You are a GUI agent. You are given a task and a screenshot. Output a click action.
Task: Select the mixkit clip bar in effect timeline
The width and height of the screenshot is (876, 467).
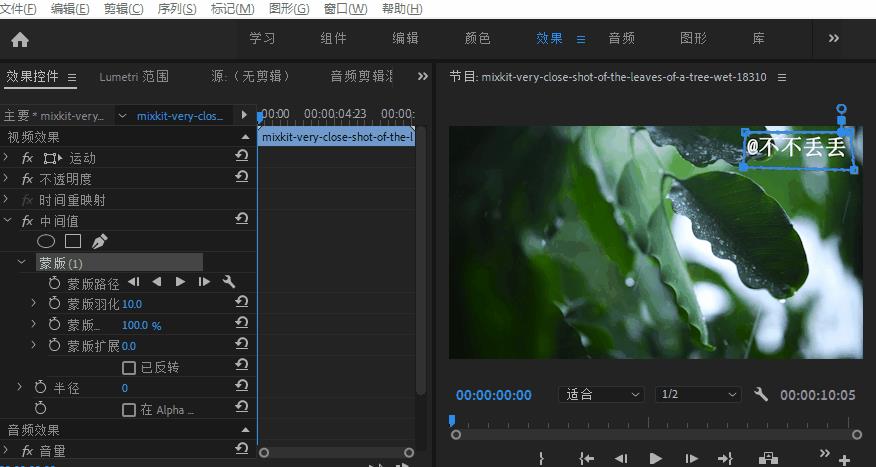(x=336, y=137)
